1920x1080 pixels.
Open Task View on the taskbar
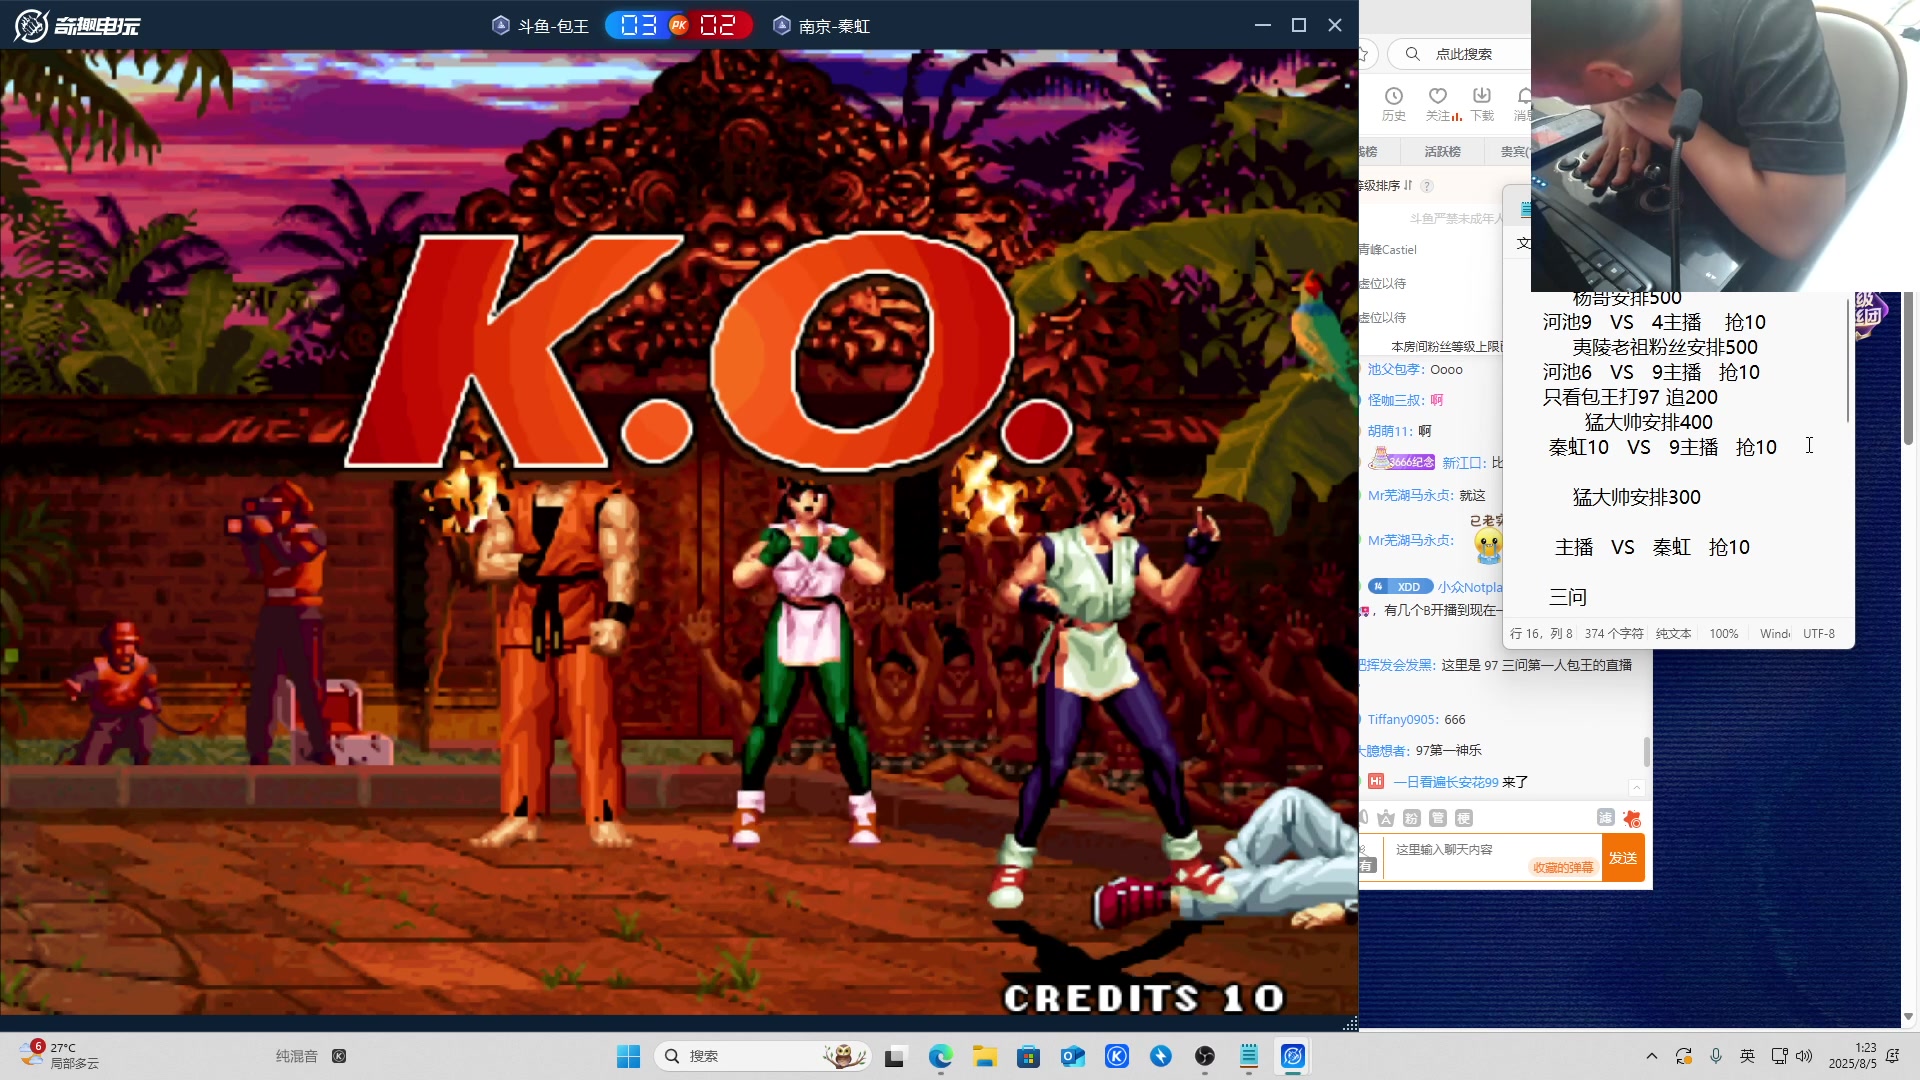coord(895,1056)
